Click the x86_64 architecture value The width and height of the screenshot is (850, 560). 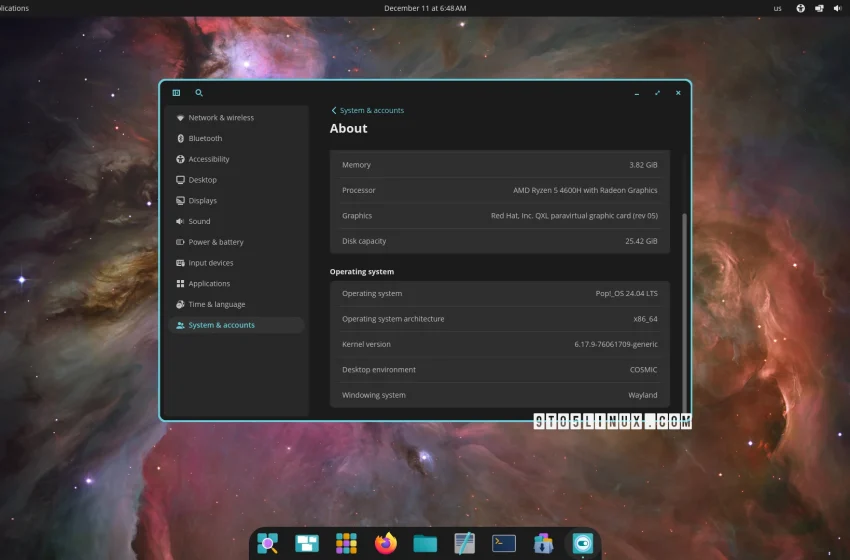[x=645, y=319]
